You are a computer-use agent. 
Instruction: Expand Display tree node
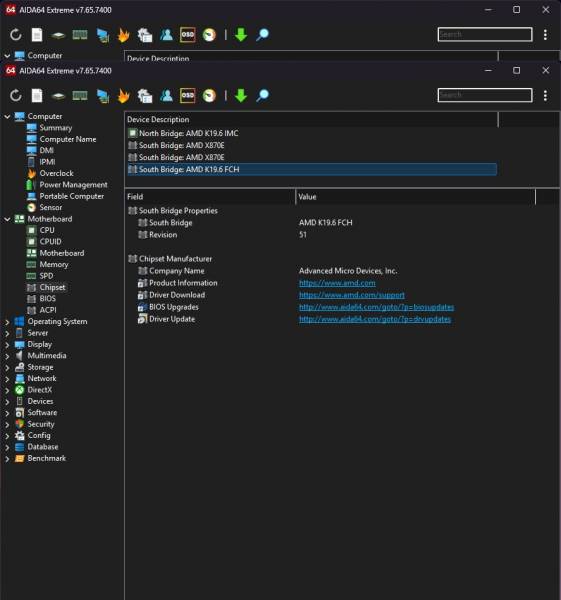[7, 345]
